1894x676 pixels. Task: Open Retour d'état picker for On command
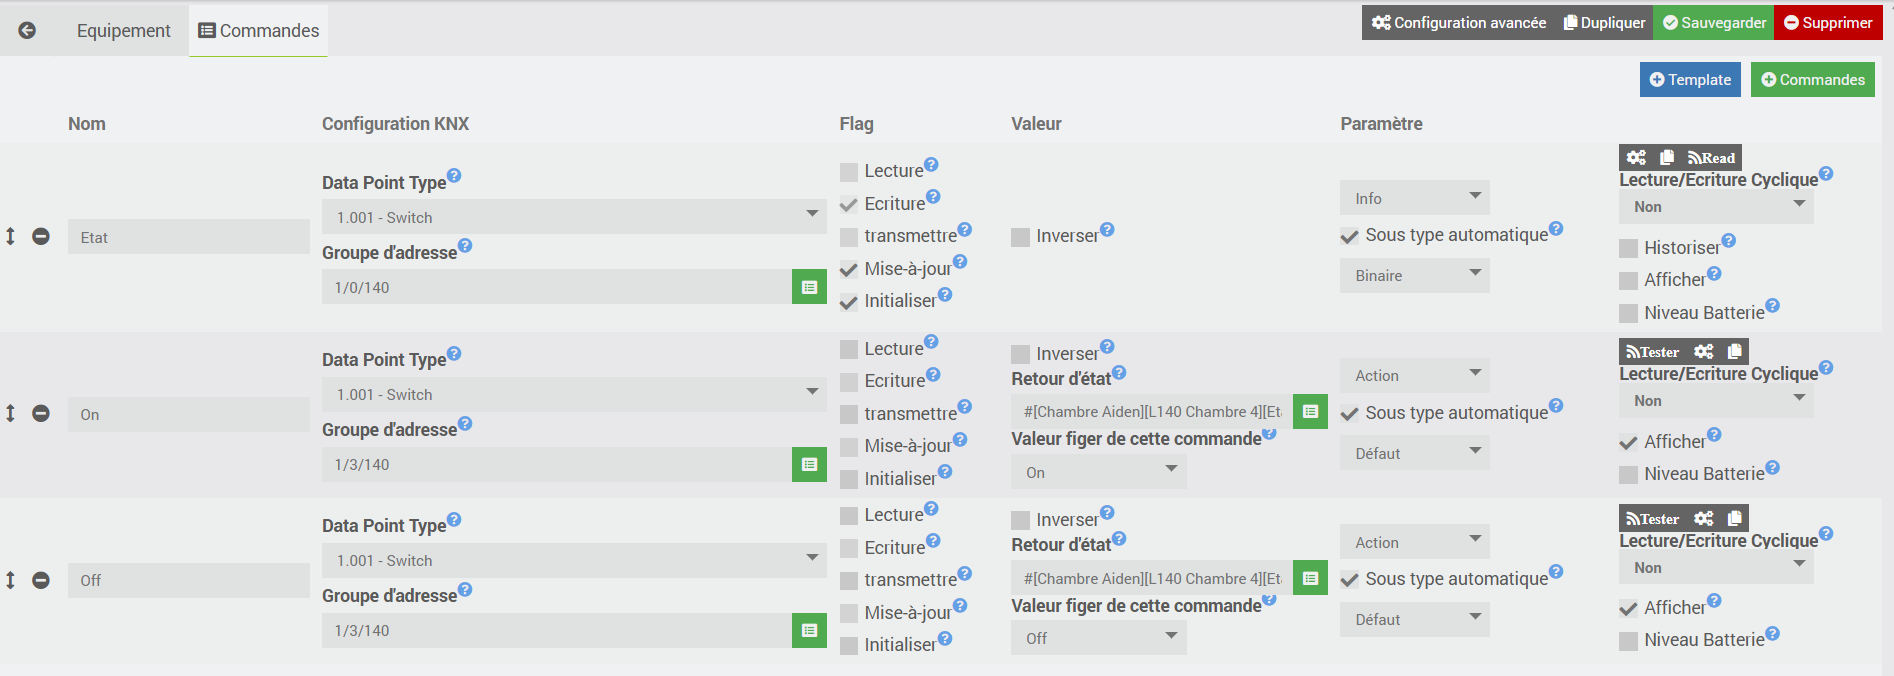point(1310,411)
